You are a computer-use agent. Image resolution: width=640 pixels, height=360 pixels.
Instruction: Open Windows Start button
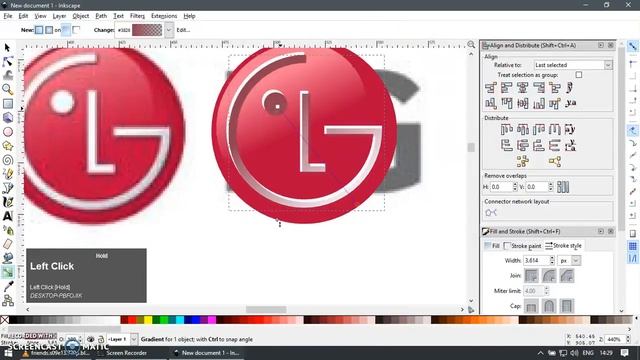tap(8, 353)
